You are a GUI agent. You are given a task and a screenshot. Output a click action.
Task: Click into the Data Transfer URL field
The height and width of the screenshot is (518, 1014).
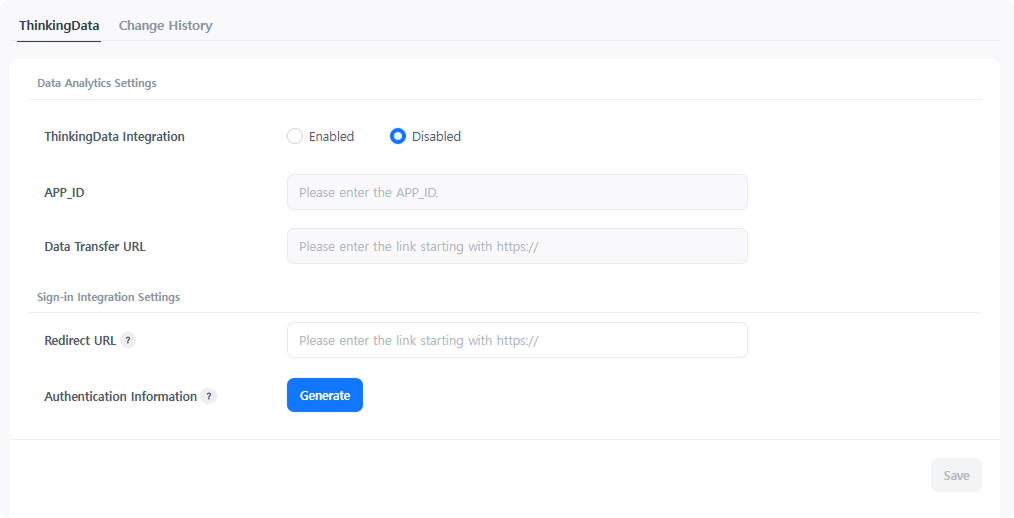coord(517,246)
